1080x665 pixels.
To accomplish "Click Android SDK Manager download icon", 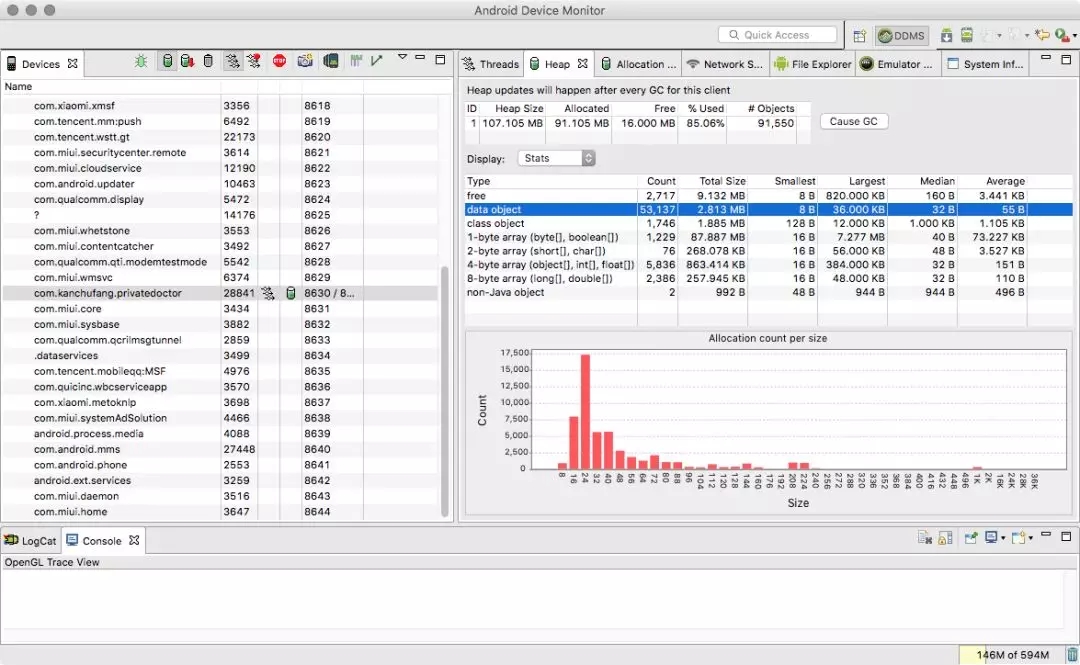I will (946, 35).
